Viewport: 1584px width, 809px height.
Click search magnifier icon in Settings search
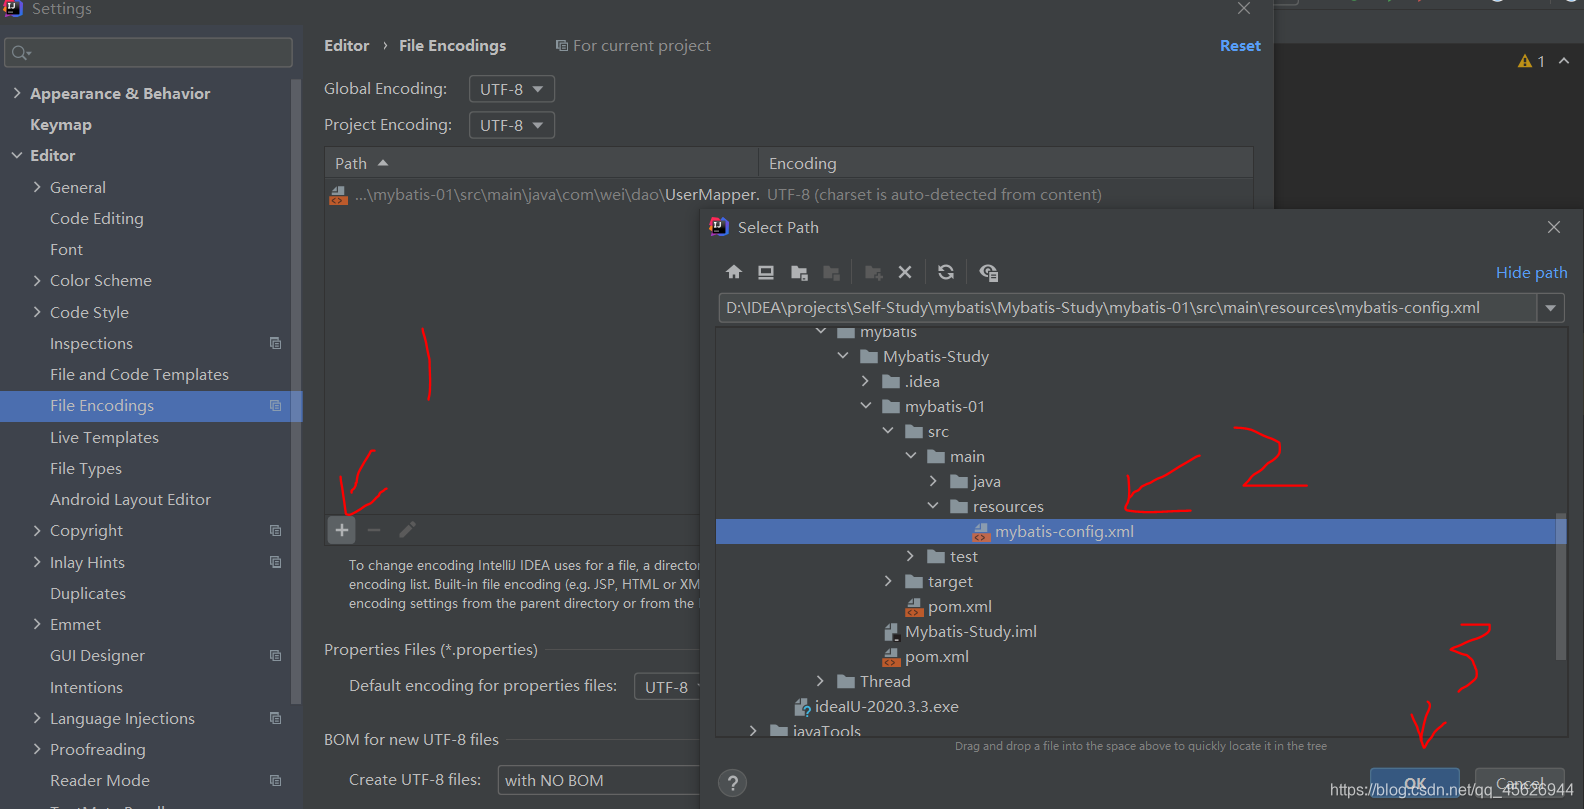(x=21, y=52)
